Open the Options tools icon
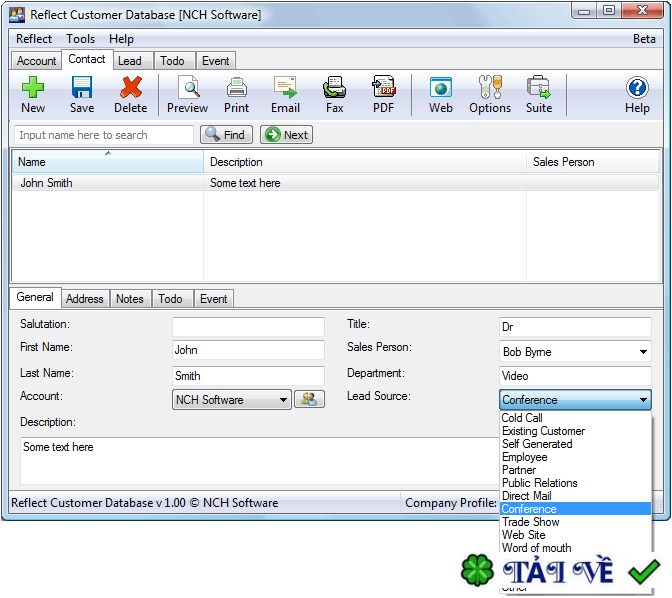This screenshot has width=672, height=598. point(490,88)
